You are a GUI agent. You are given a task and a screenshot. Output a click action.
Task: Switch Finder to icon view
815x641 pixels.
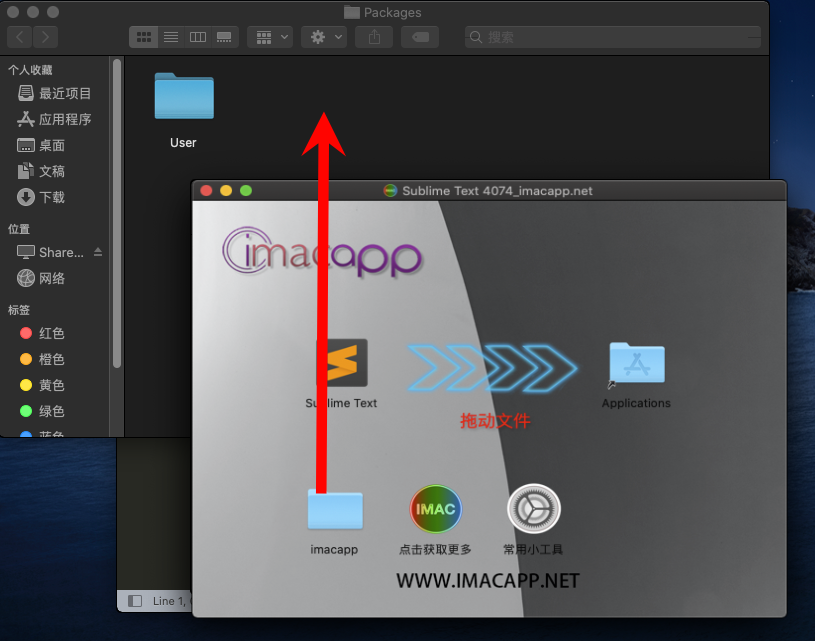coord(143,37)
